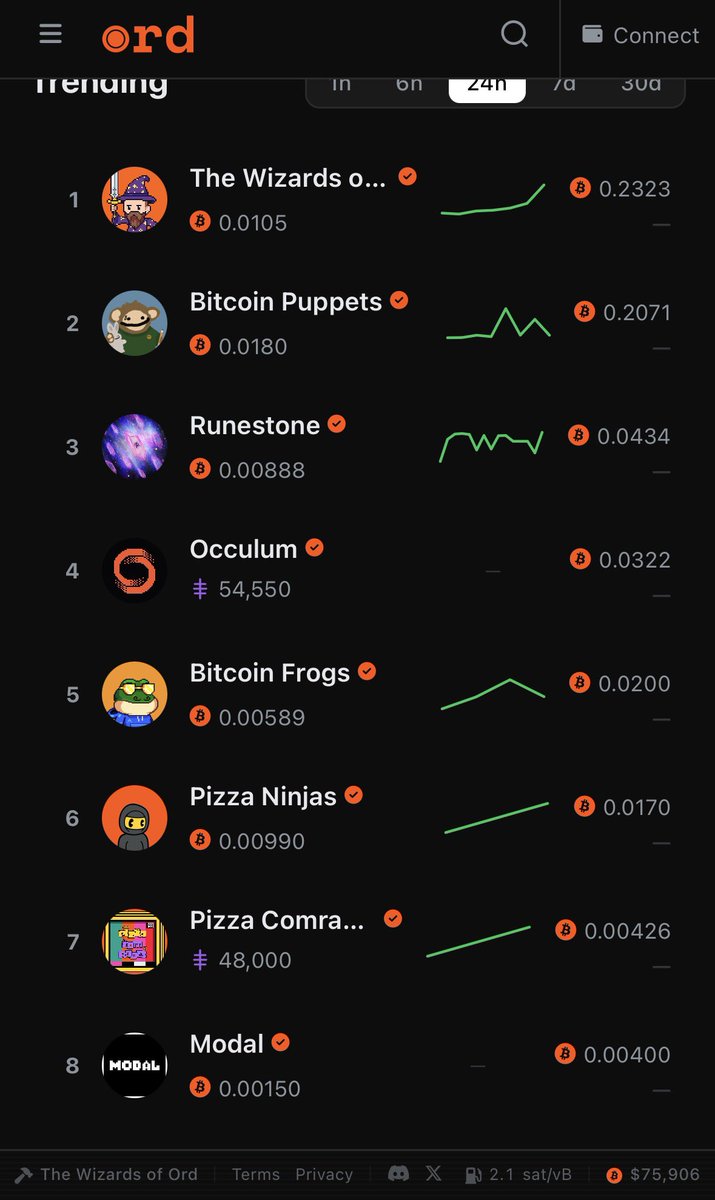This screenshot has width=715, height=1200.
Task: Open the X social icon in footer
Action: coord(434,1174)
